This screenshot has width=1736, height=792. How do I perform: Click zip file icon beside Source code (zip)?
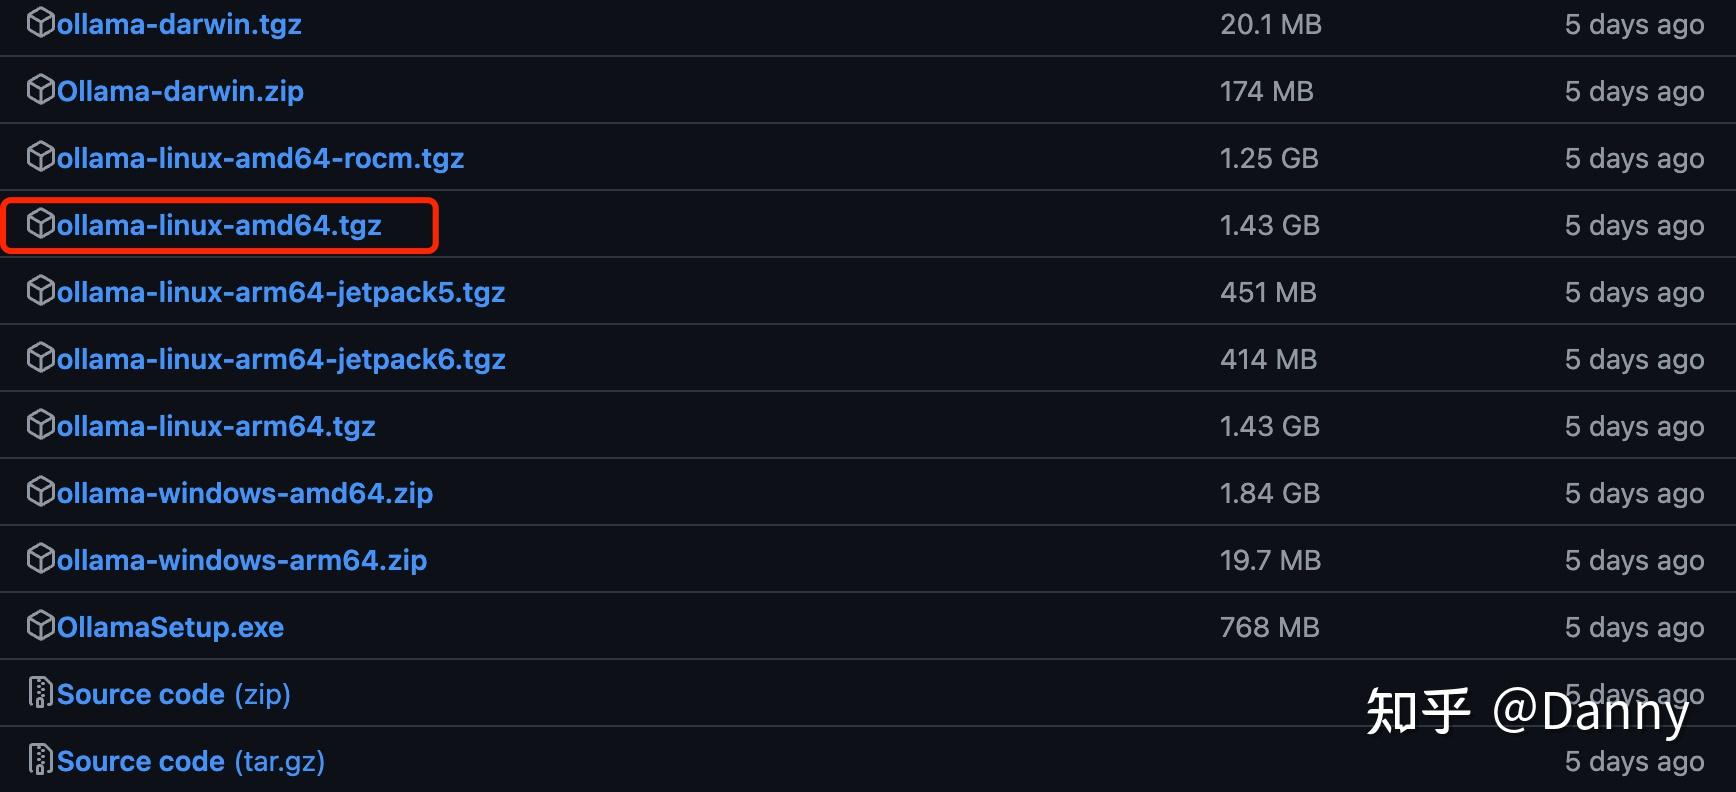[x=40, y=693]
